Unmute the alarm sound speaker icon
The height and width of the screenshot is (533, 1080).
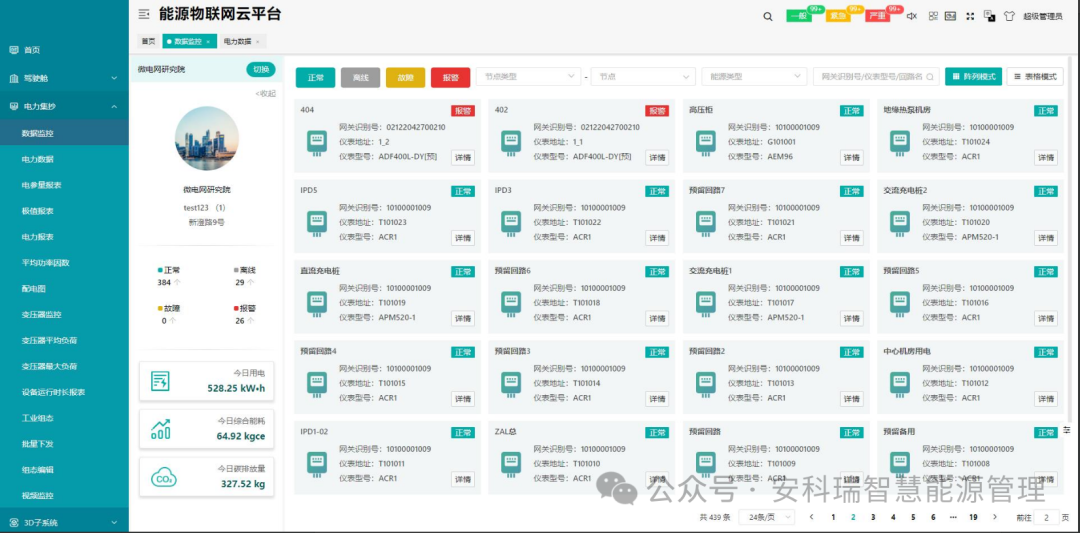(911, 16)
